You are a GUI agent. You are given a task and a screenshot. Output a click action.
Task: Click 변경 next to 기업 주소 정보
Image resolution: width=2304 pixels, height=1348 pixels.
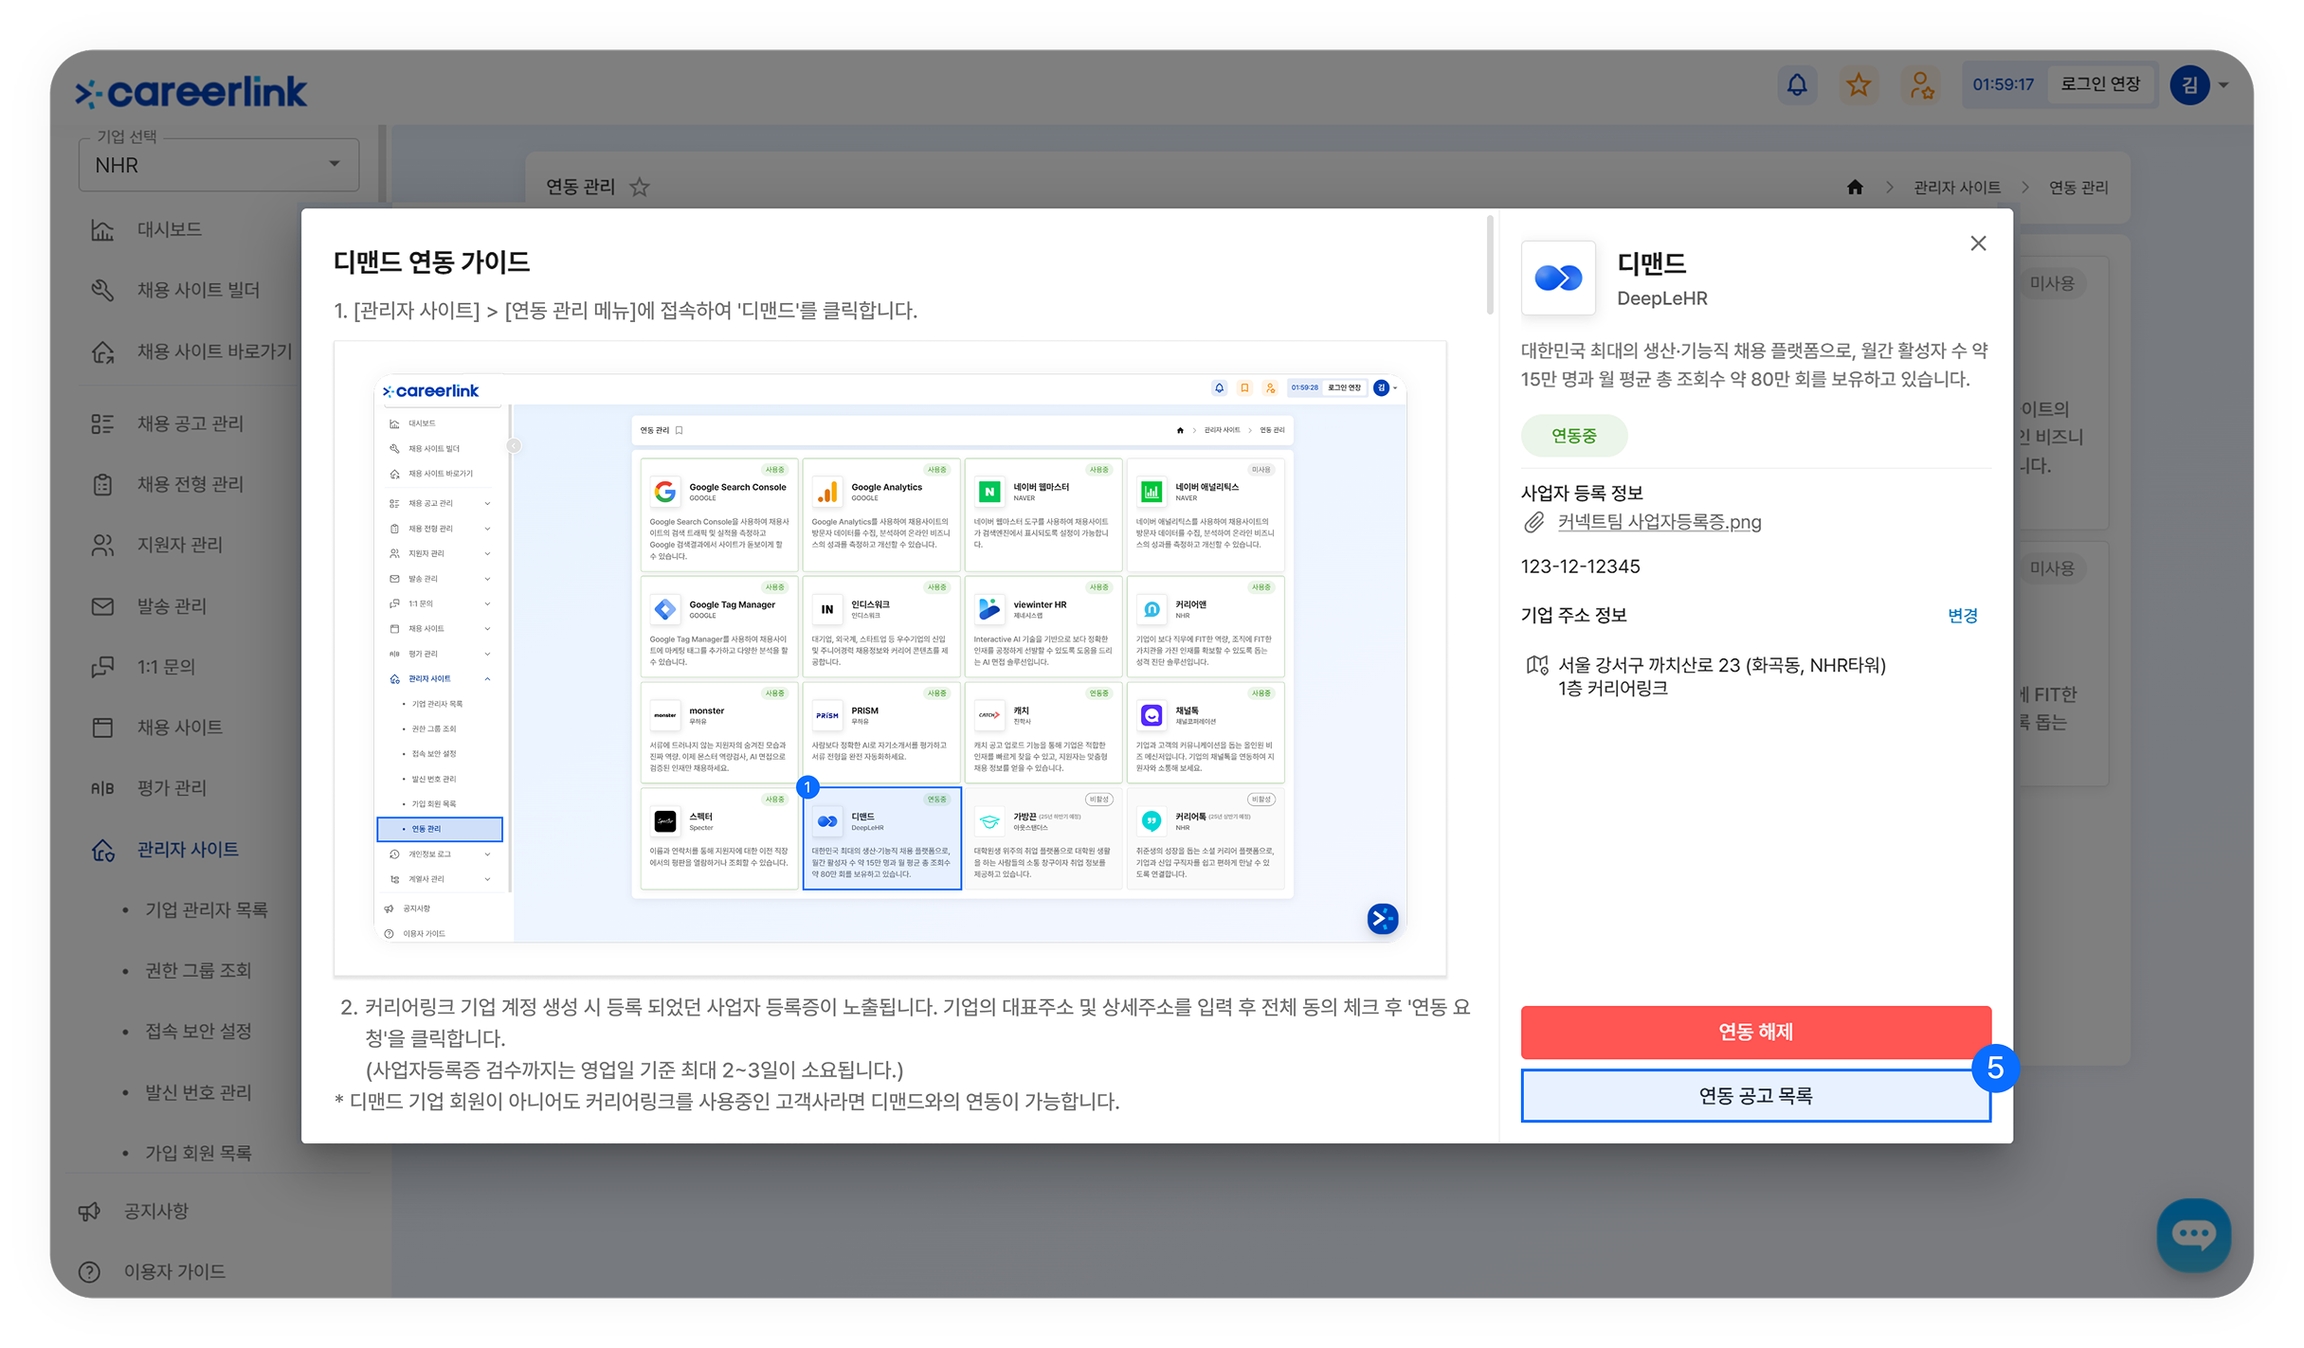click(1962, 616)
